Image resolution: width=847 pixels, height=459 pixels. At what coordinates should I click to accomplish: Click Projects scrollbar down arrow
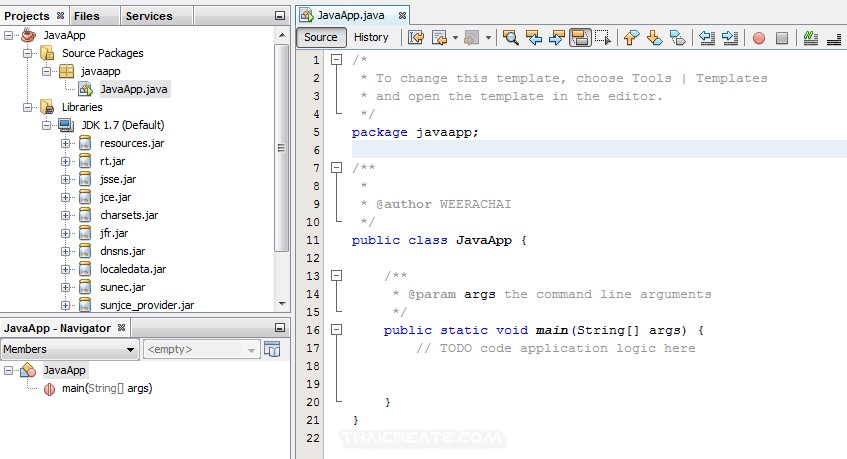click(x=281, y=303)
